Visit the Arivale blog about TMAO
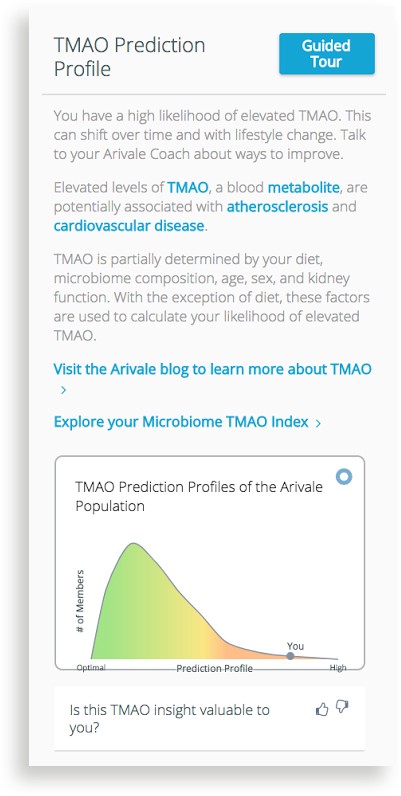The width and height of the screenshot is (401, 796). [x=213, y=369]
